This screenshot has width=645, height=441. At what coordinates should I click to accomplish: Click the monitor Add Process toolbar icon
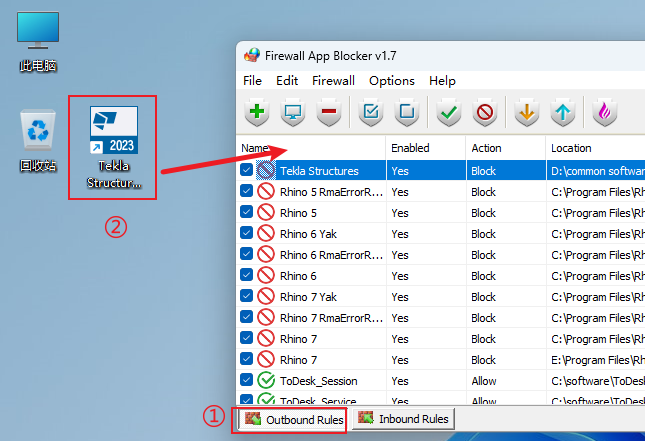[293, 111]
